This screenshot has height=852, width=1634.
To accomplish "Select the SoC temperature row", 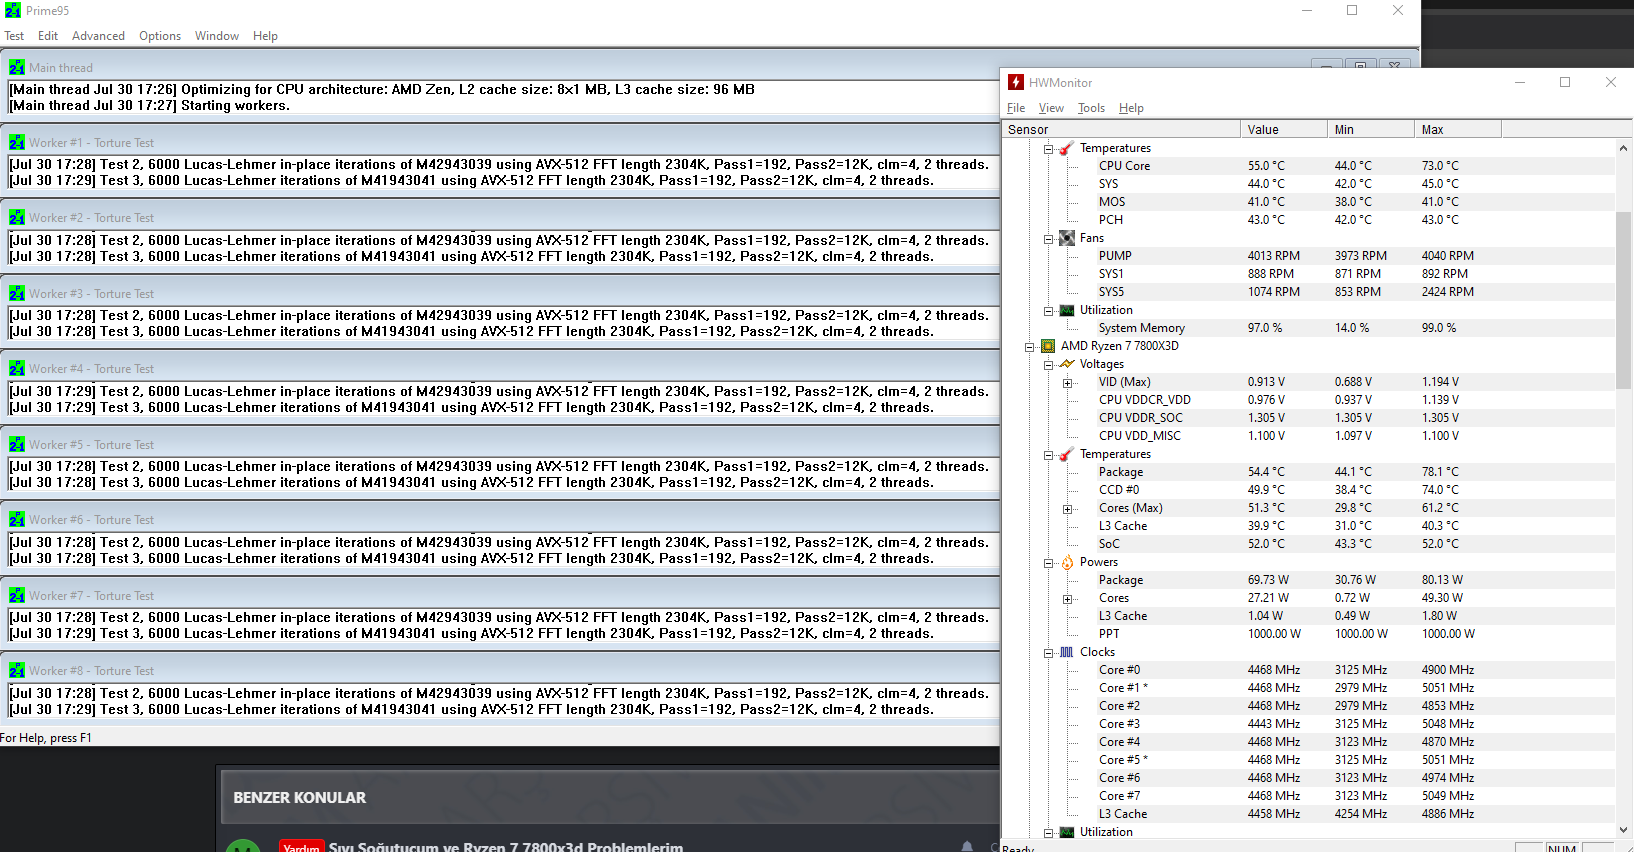I will 1308,544.
